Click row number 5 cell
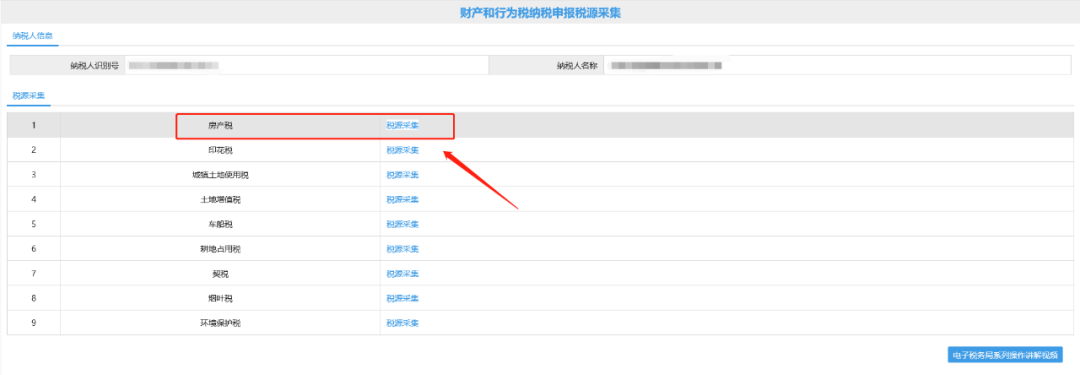This screenshot has width=1080, height=375. [x=34, y=225]
